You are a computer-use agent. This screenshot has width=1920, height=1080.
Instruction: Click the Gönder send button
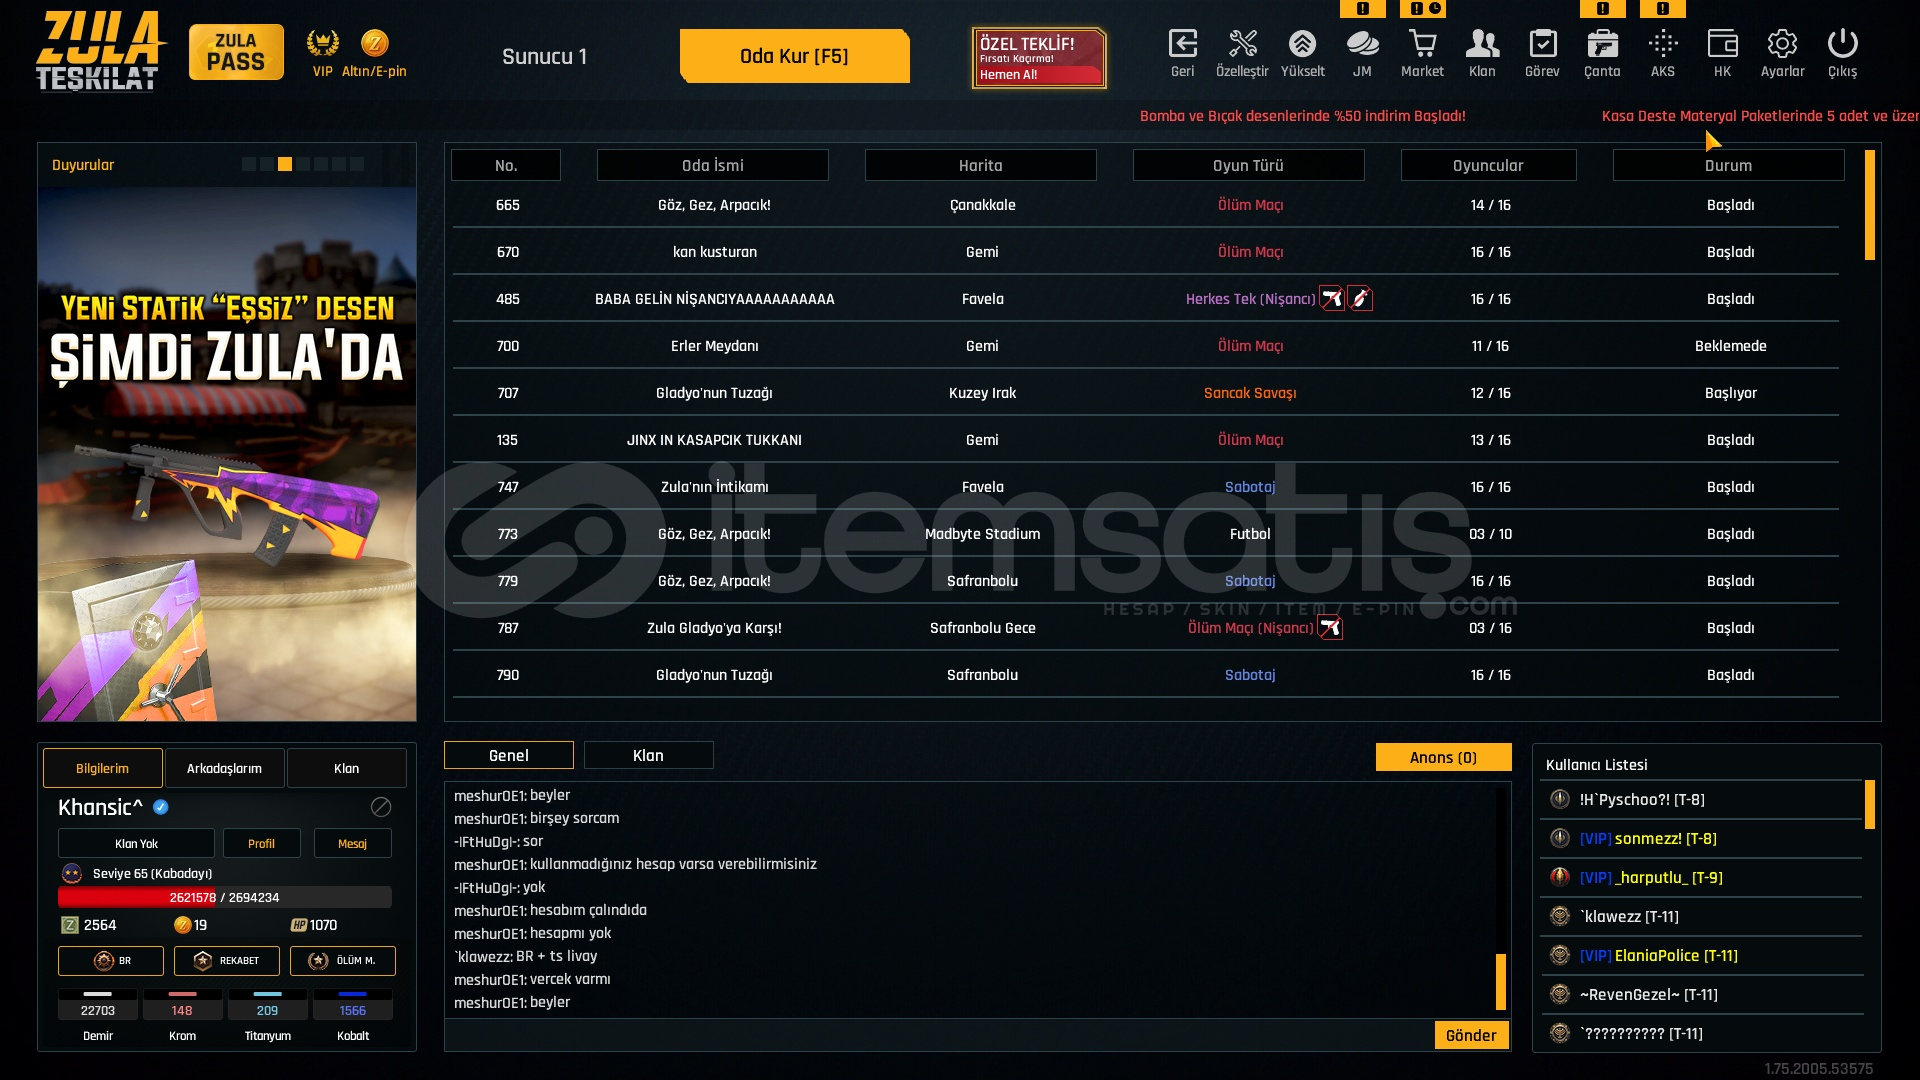1471,1035
